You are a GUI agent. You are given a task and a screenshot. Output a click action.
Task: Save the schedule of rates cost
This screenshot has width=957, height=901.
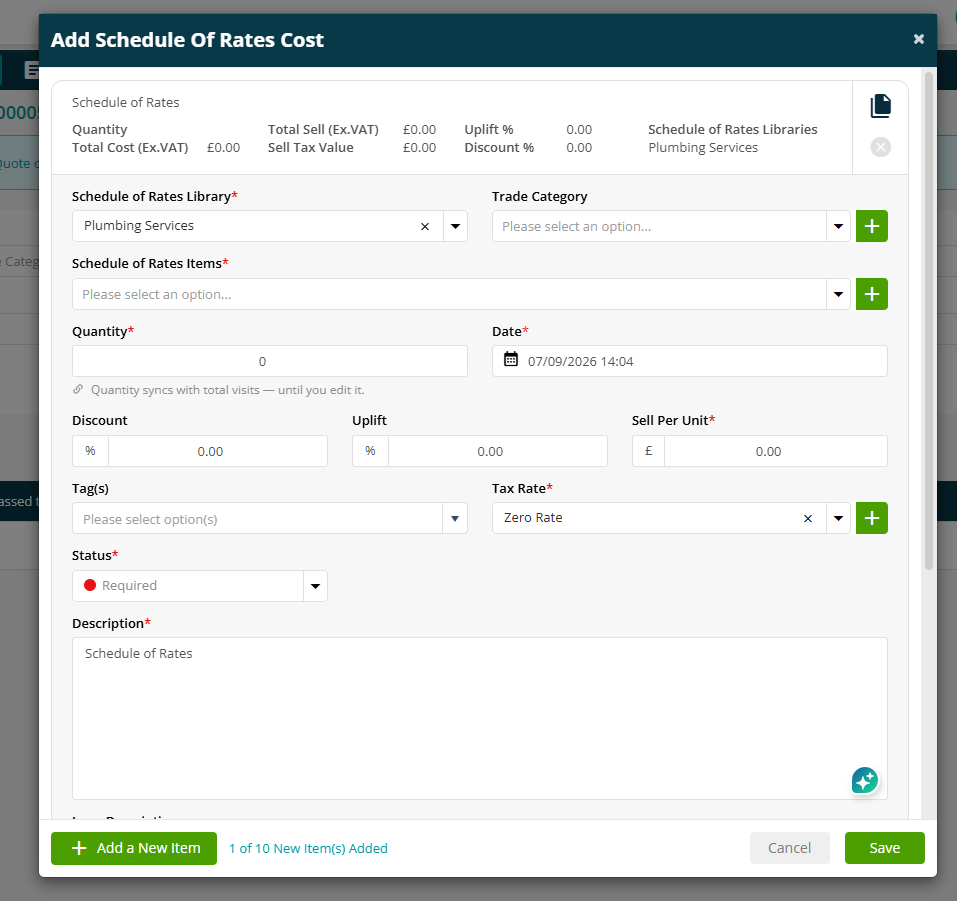point(884,848)
